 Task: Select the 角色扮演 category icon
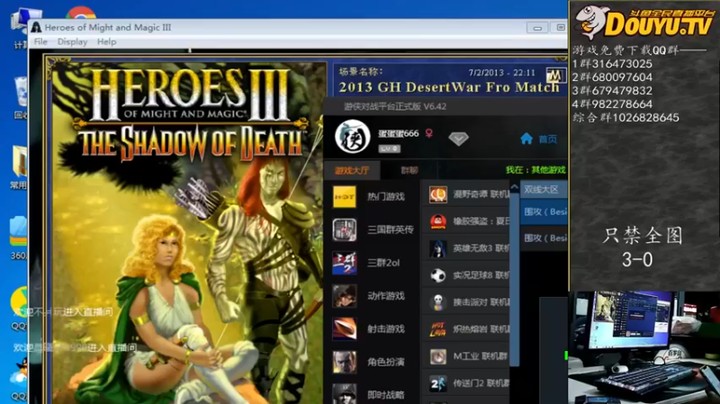(x=344, y=362)
